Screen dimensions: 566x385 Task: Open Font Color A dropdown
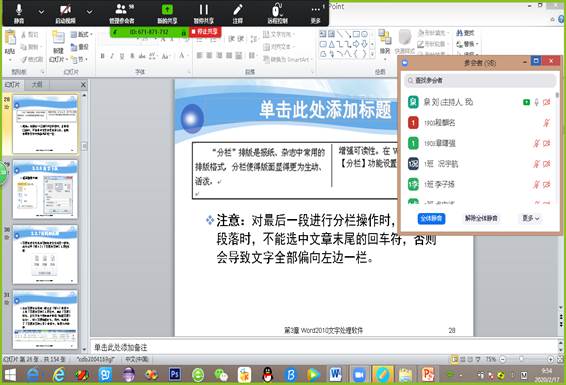(183, 56)
